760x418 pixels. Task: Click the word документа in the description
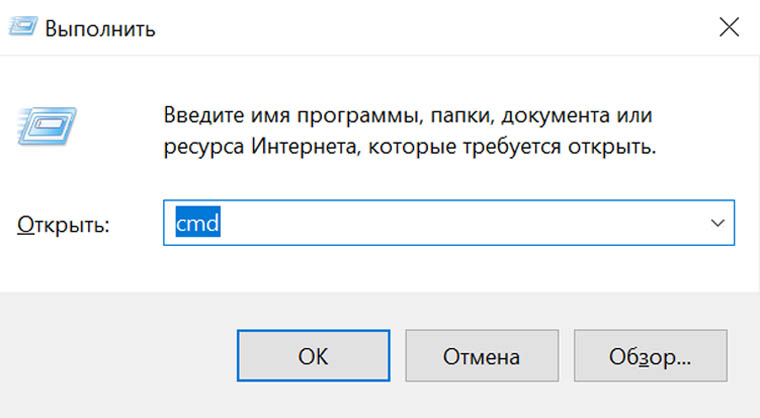tap(555, 116)
